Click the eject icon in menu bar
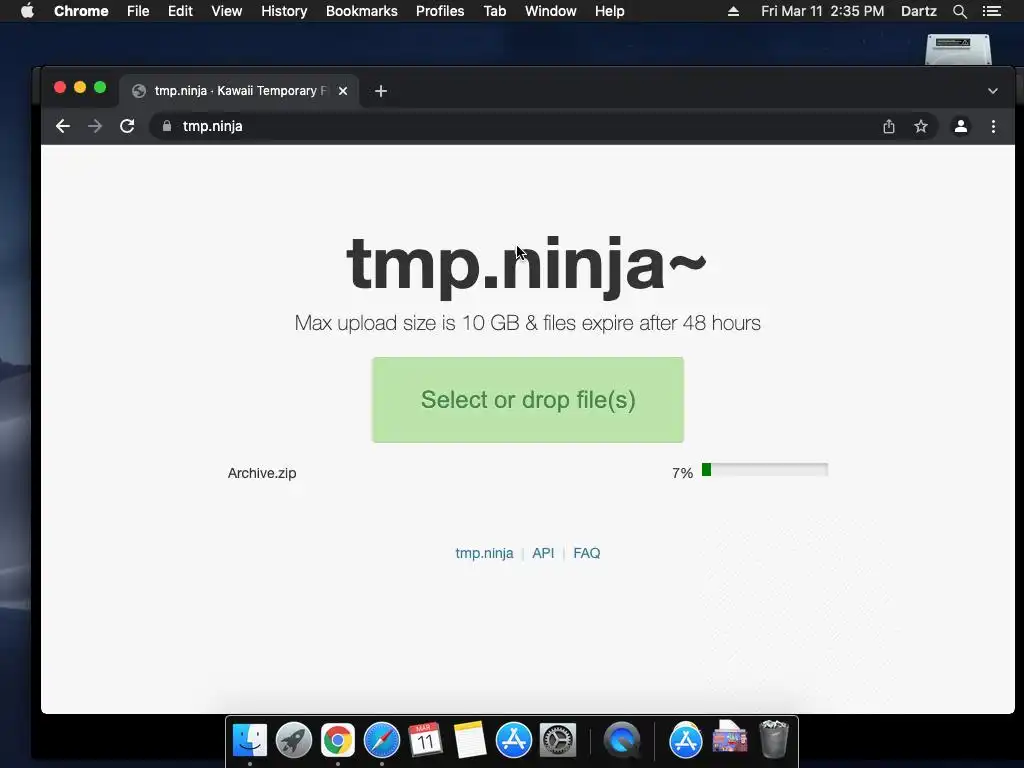The image size is (1024, 768). tap(733, 11)
